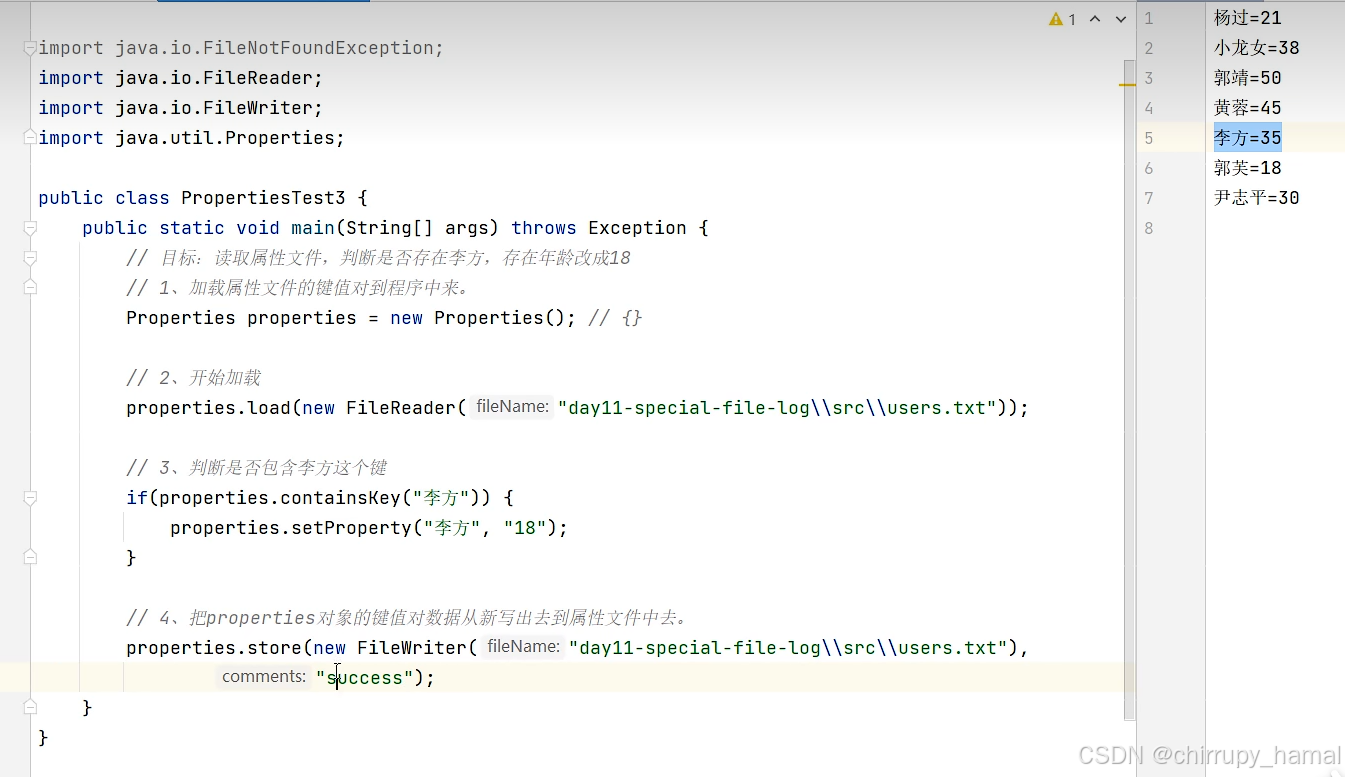Click the class name PropertiesTest3
This screenshot has width=1345, height=777.
[263, 198]
